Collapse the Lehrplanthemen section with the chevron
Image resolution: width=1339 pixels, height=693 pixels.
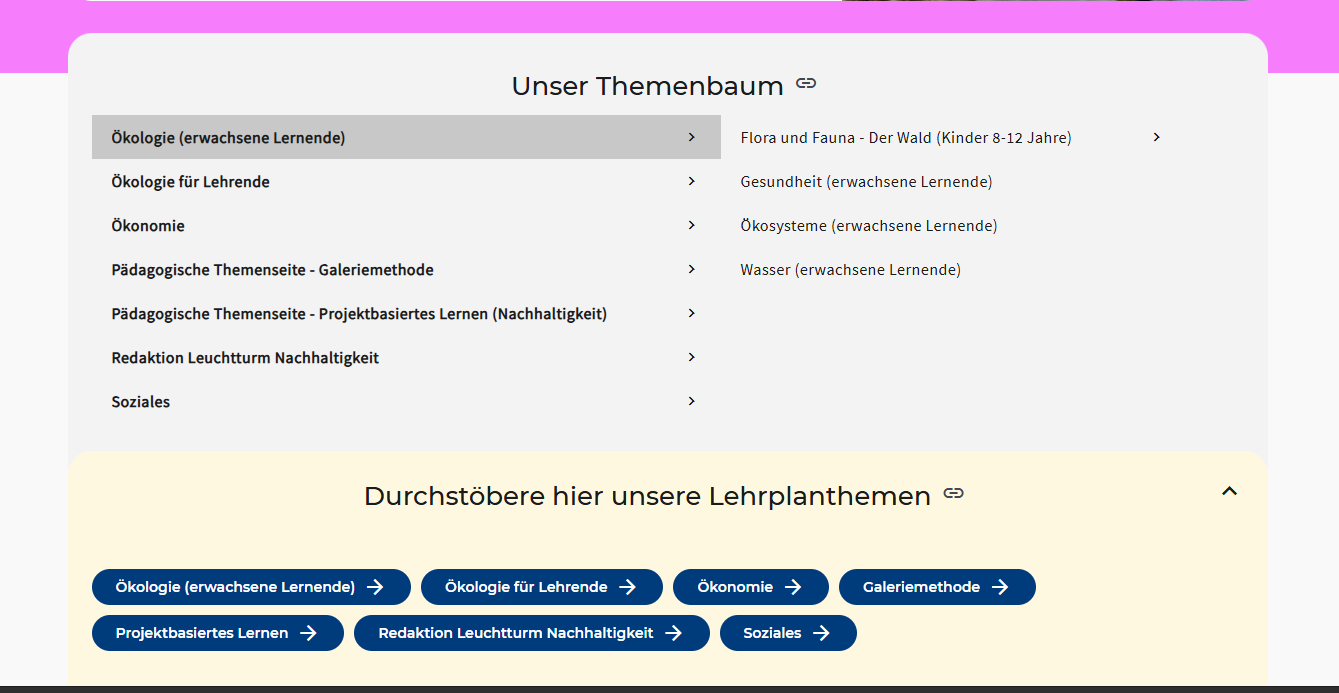coord(1229,491)
